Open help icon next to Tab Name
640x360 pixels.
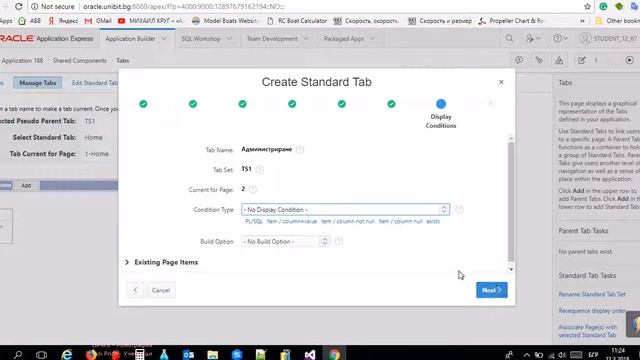pyautogui.click(x=300, y=149)
